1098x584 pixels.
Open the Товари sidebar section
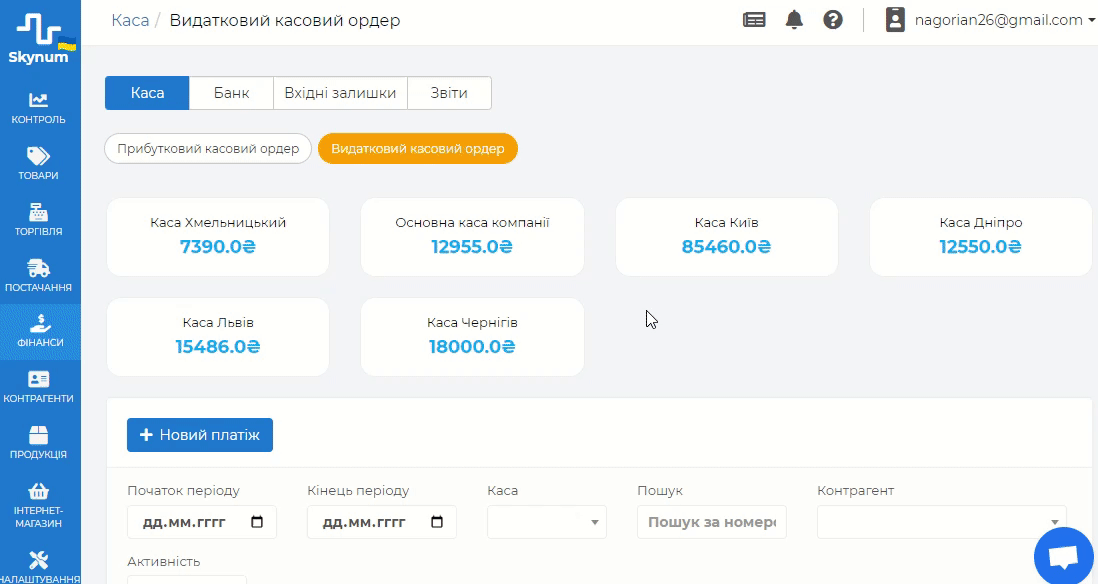pos(39,164)
